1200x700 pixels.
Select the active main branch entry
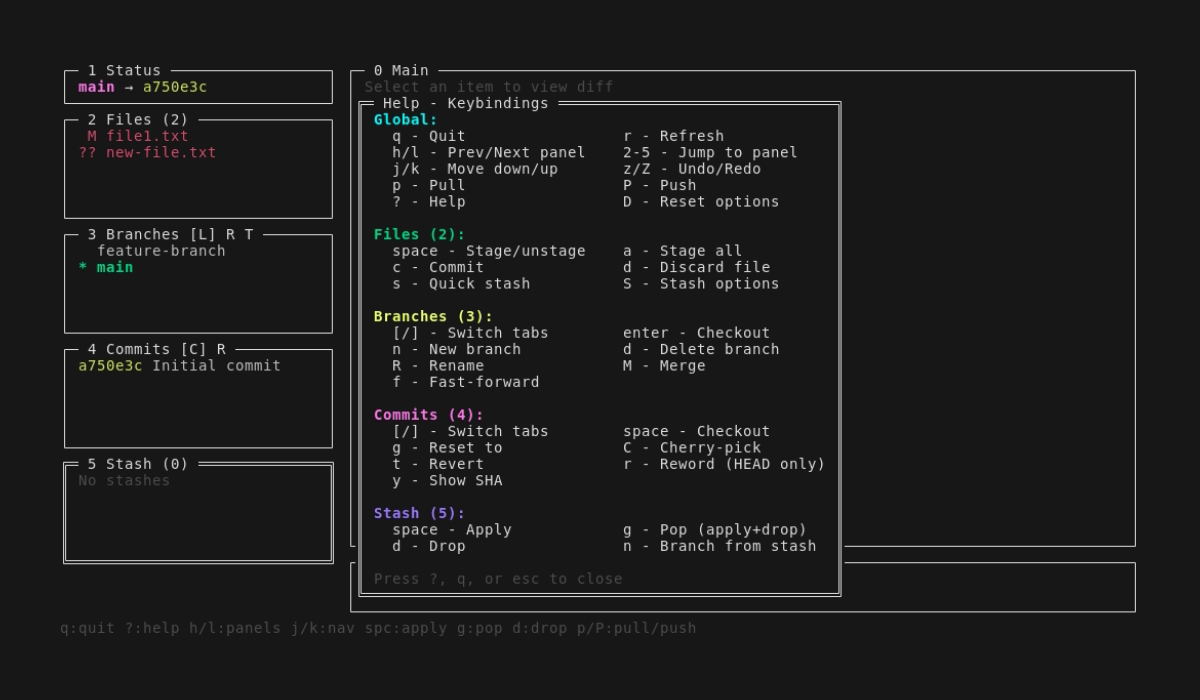pyautogui.click(x=109, y=267)
